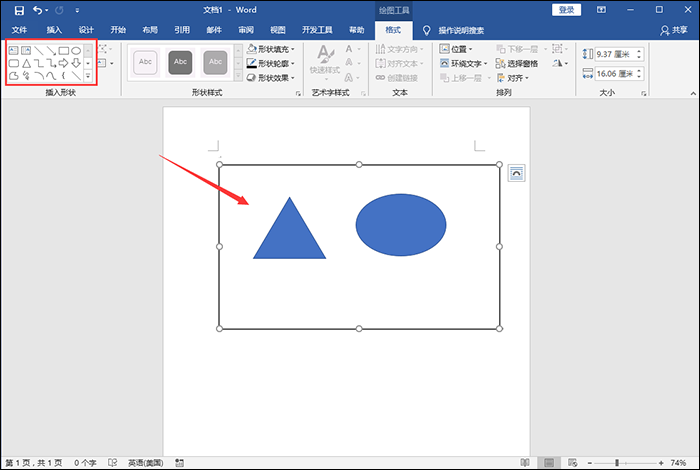Choose the down block arrow shape
Image resolution: width=700 pixels, height=470 pixels.
pos(76,63)
